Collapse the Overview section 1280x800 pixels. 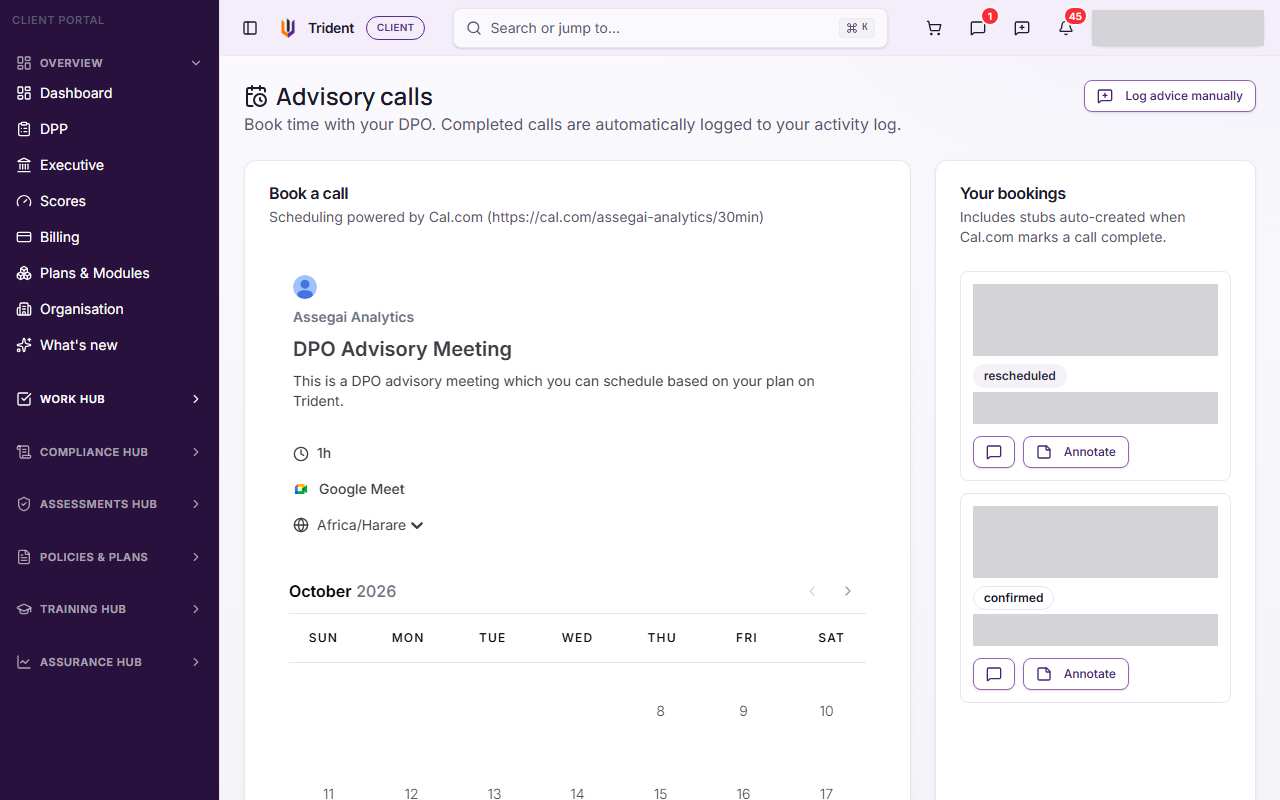109,63
